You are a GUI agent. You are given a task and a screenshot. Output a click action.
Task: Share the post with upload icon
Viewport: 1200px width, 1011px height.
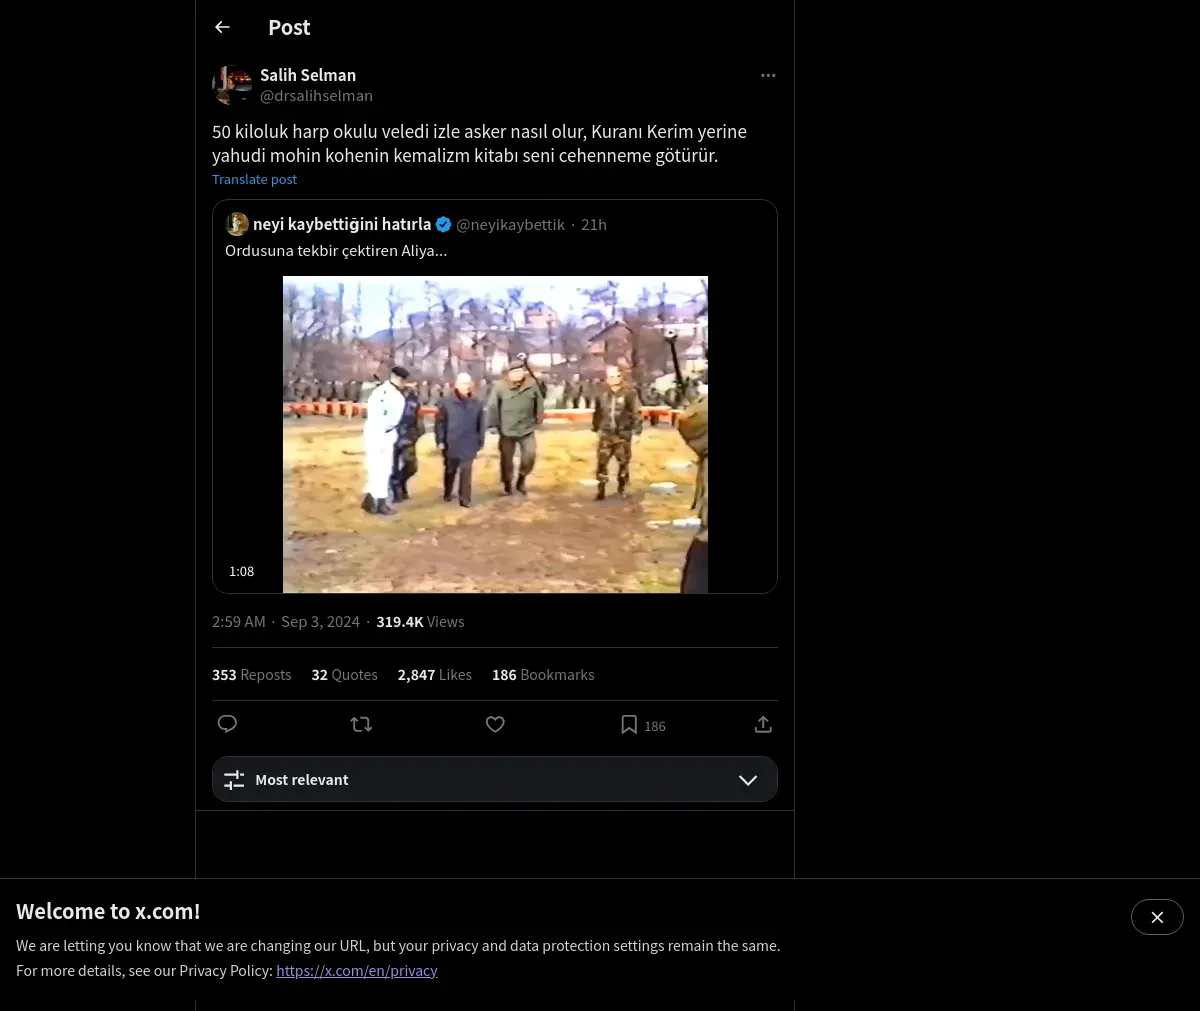763,724
